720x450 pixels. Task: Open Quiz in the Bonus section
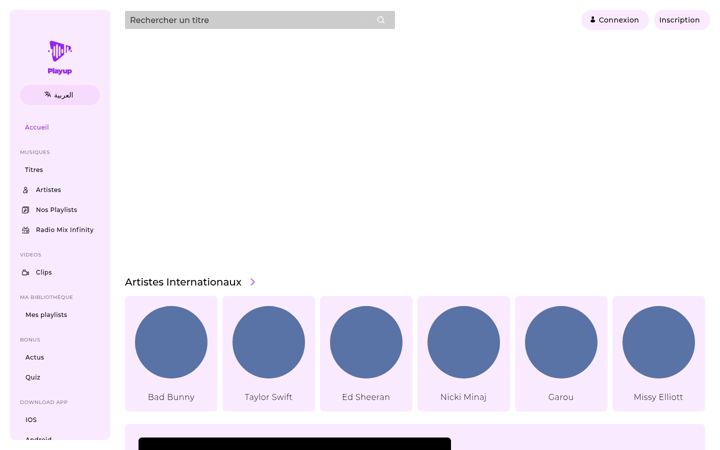pos(33,377)
